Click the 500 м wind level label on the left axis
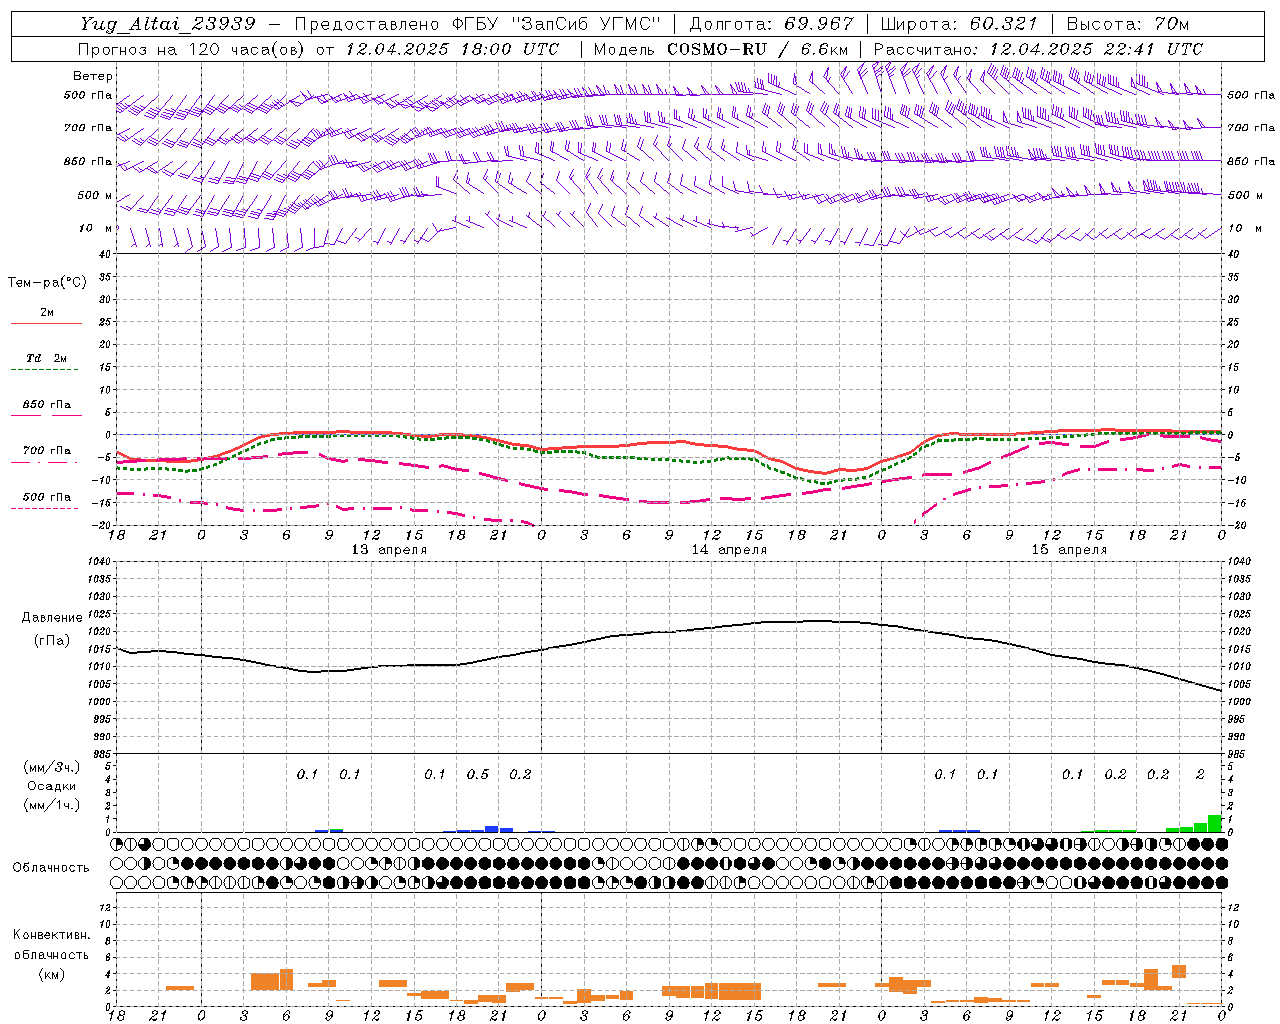This screenshot has height=1024, width=1280. (95, 196)
